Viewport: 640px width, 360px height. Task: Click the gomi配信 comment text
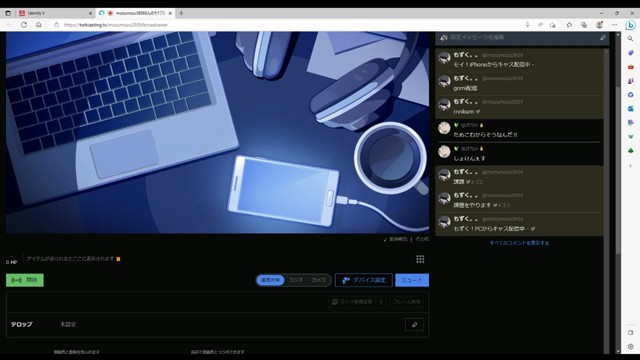(x=465, y=88)
